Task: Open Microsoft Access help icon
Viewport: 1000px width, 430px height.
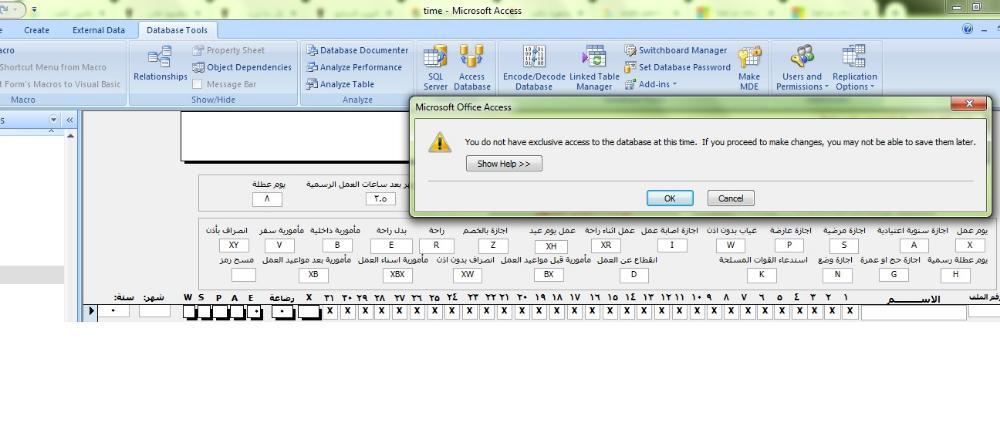Action: tap(968, 29)
